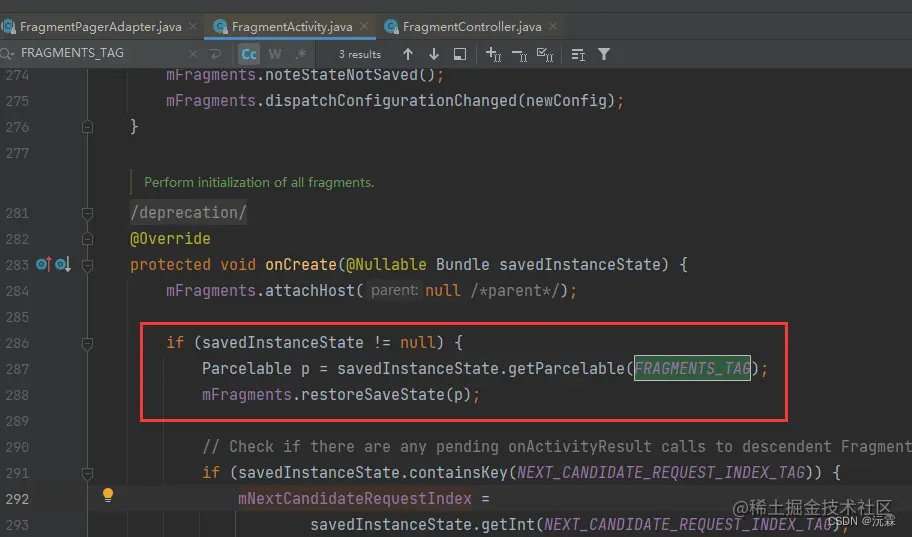This screenshot has height=537, width=912.
Task: Select the FragmentActivity.java tab
Action: [291, 27]
